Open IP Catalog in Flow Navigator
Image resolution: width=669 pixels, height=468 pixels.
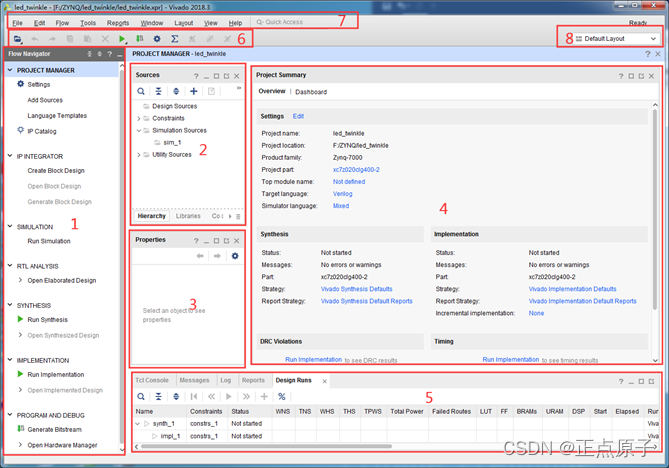[x=42, y=131]
